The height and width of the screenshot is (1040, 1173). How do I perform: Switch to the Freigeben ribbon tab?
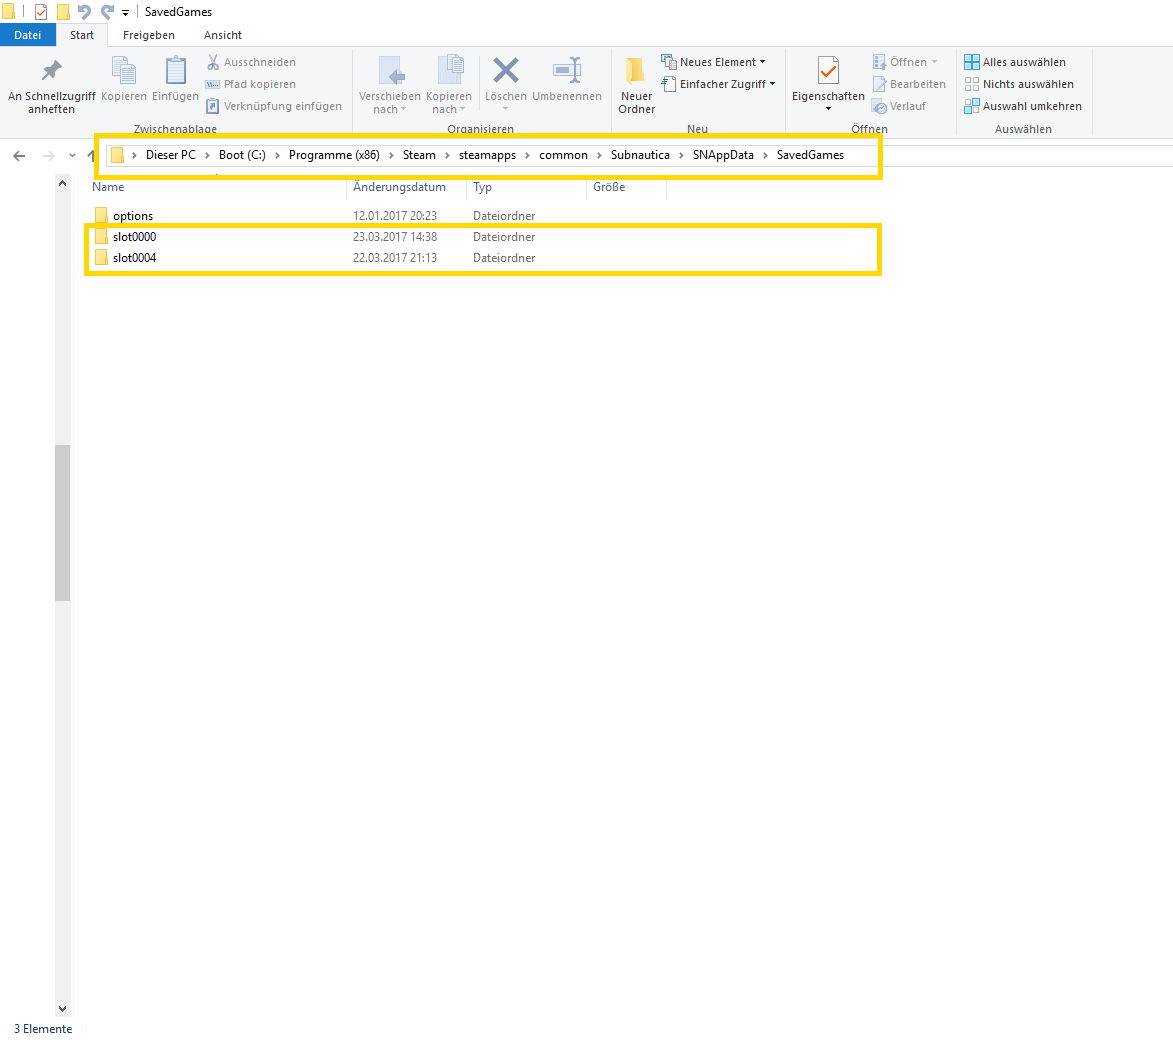149,35
